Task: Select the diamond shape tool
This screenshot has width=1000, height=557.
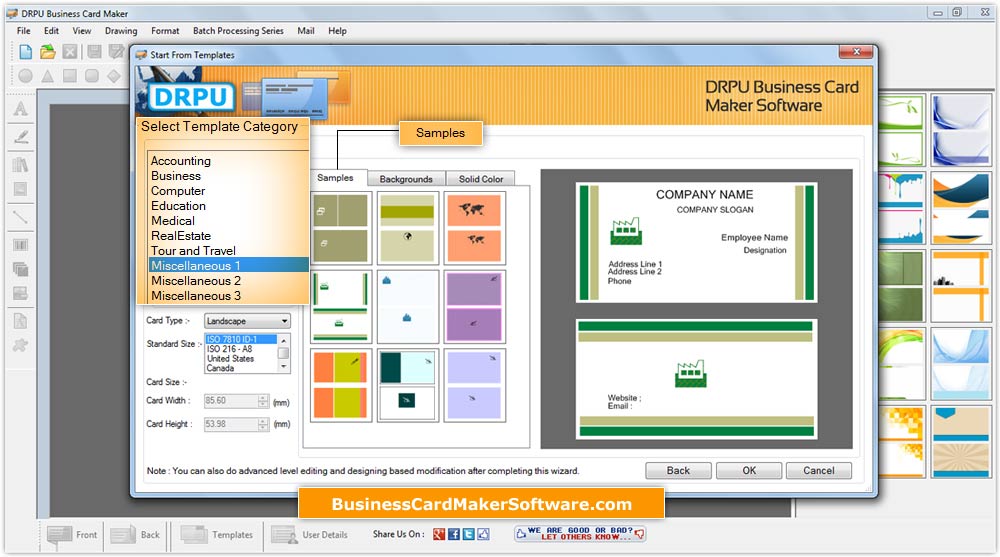Action: coord(114,76)
